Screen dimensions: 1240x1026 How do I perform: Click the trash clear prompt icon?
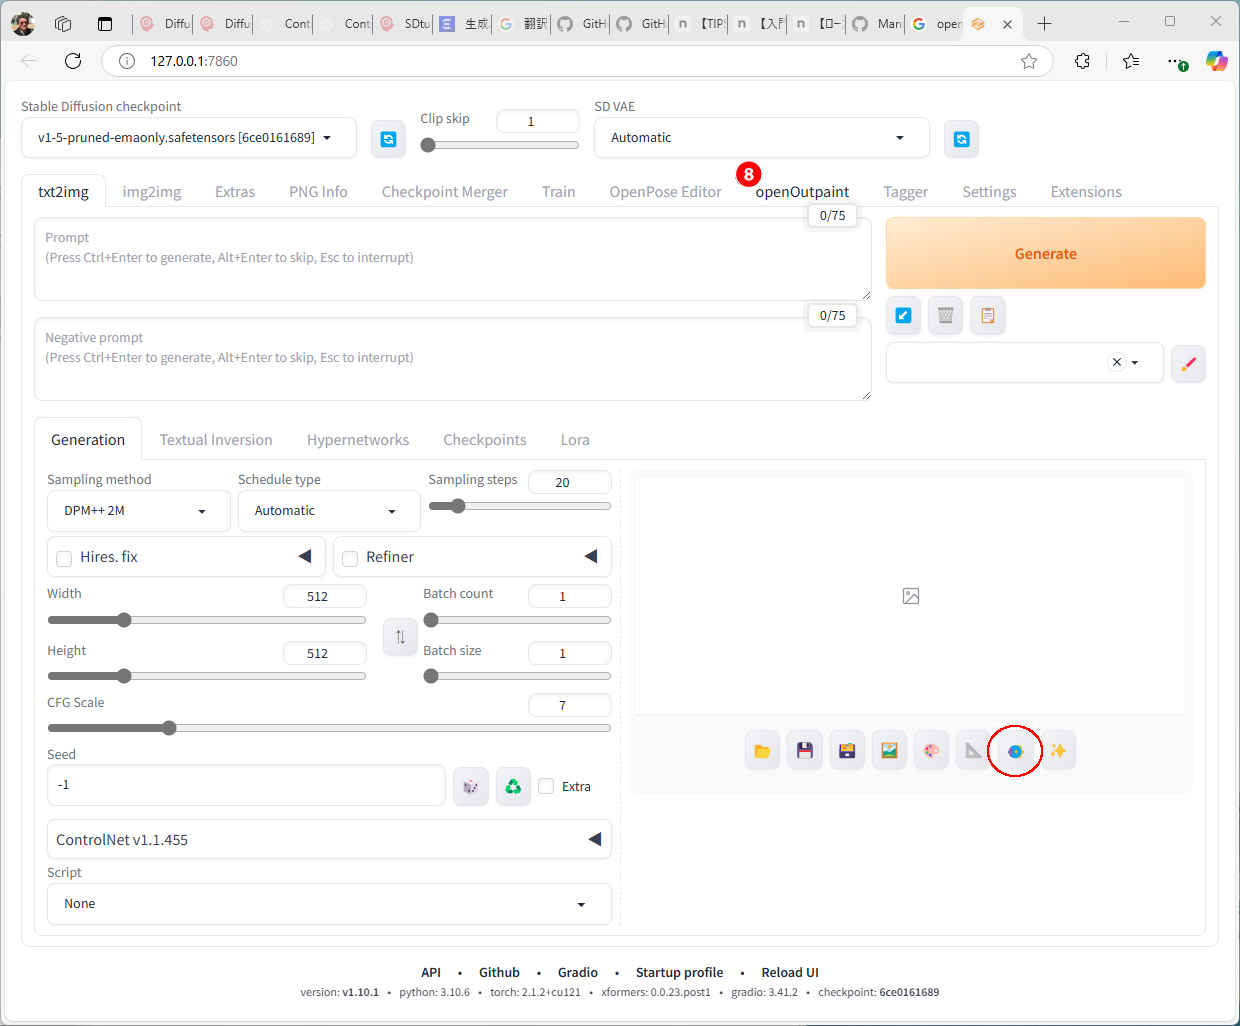(945, 316)
